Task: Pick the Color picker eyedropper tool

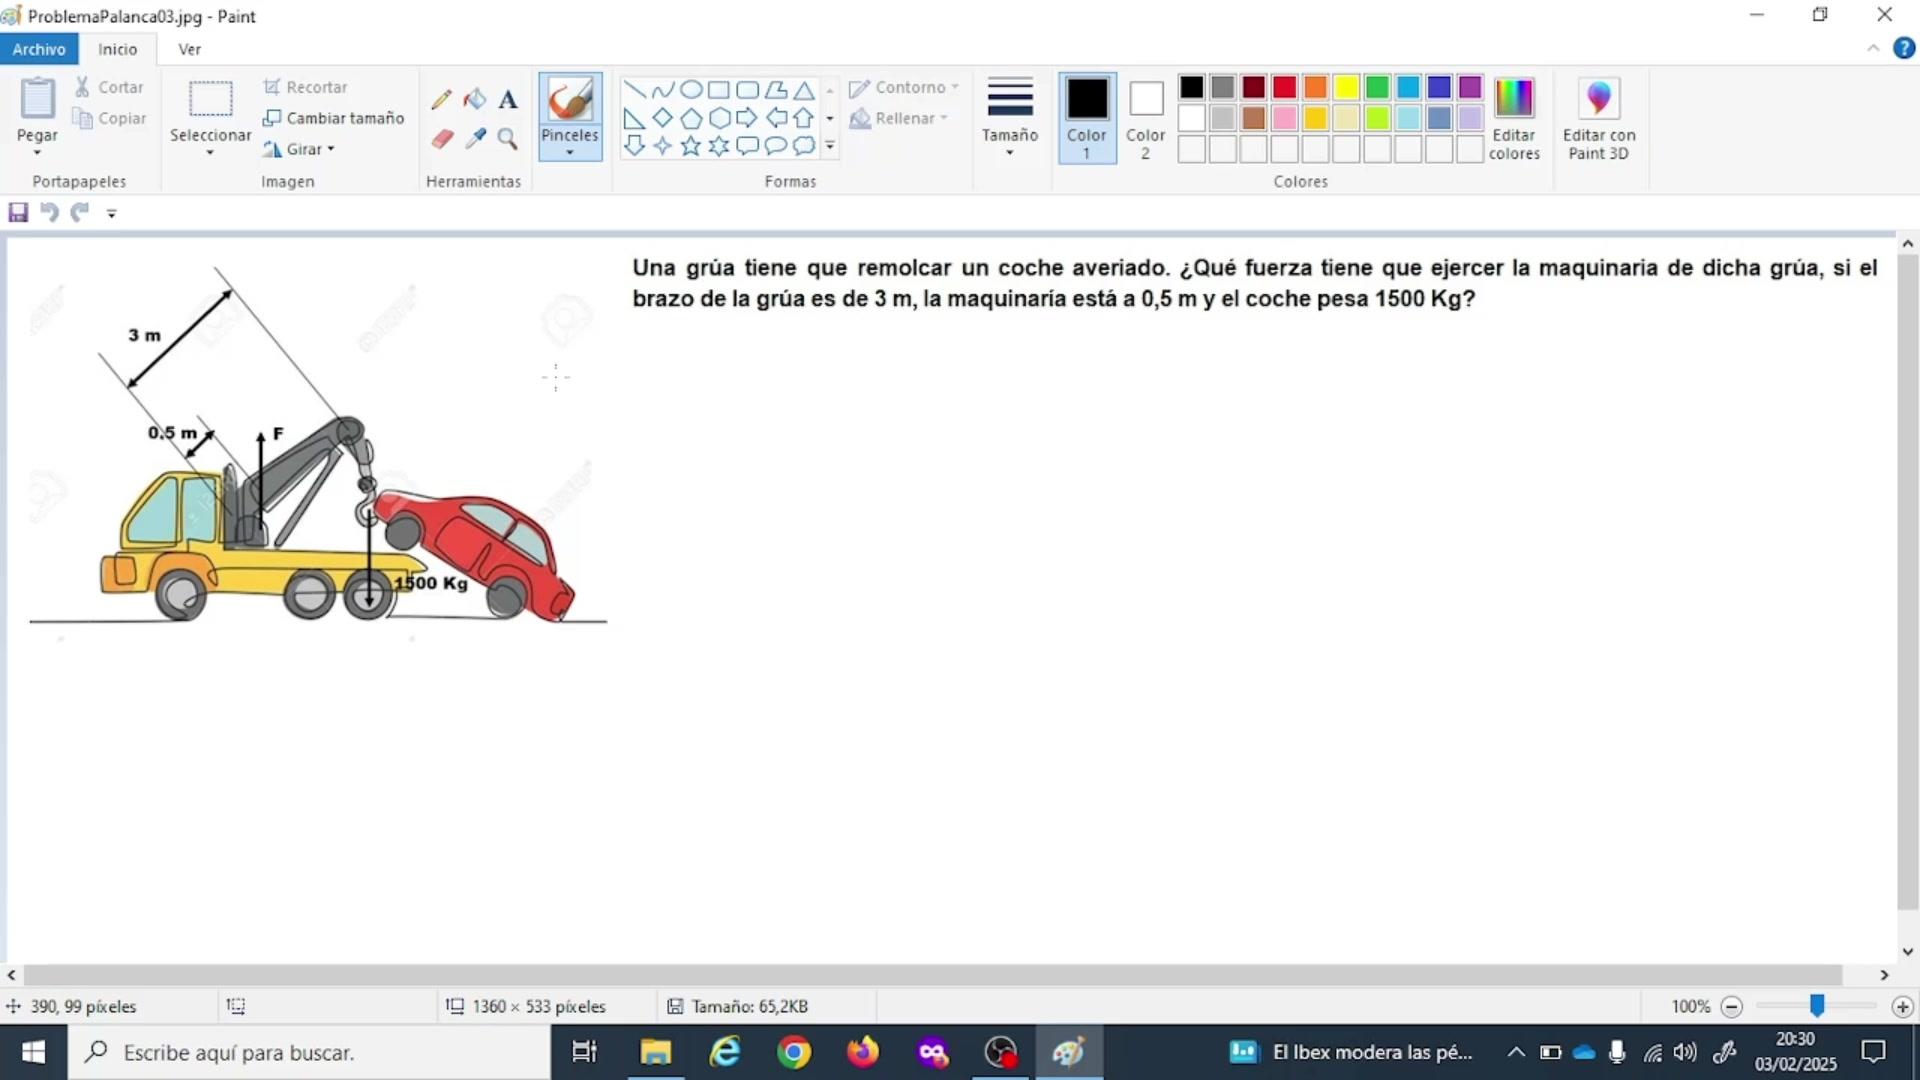Action: point(475,139)
